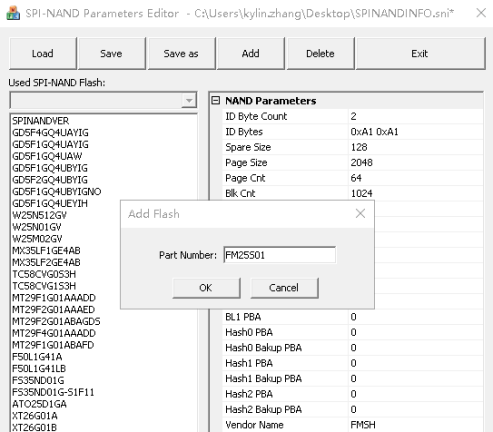Image resolution: width=493 pixels, height=432 pixels.
Task: Select GD5F4GQ4UAYIG in flash list
Action: coord(50,133)
